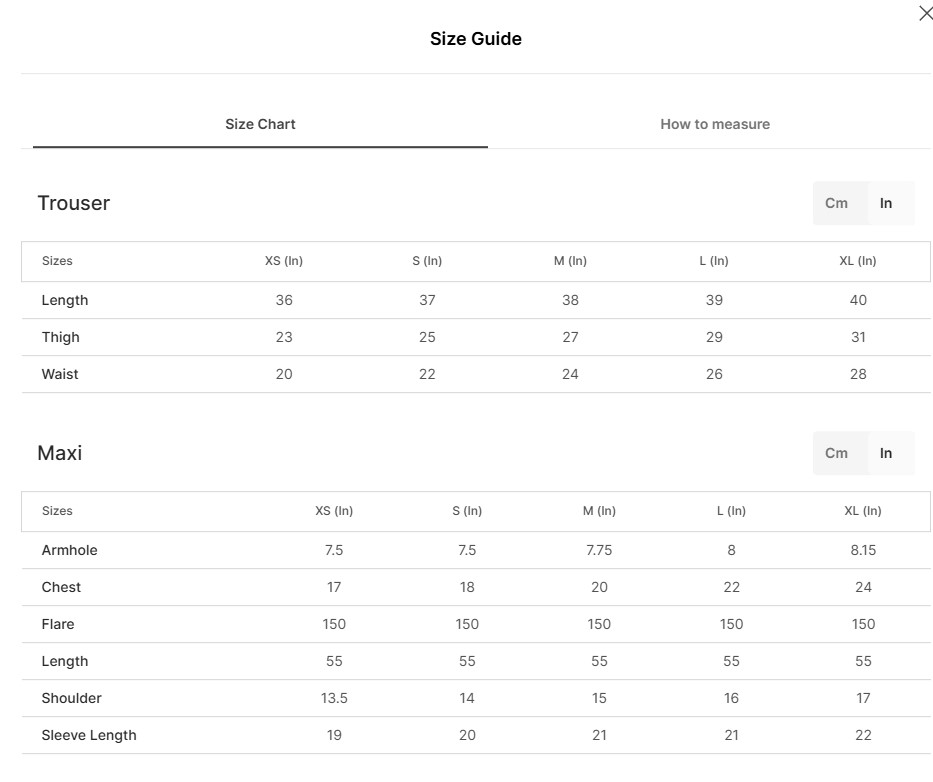Click the Maxi section heading

coord(59,453)
